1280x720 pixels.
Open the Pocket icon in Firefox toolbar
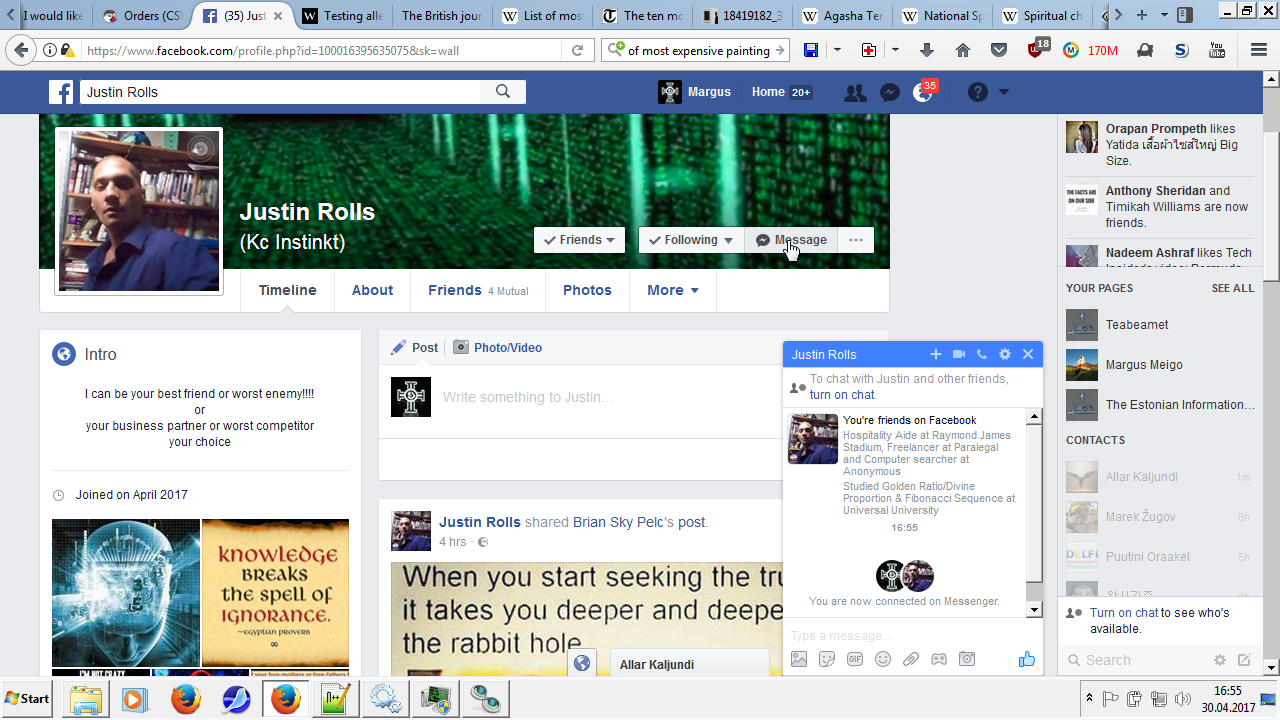[x=999, y=50]
